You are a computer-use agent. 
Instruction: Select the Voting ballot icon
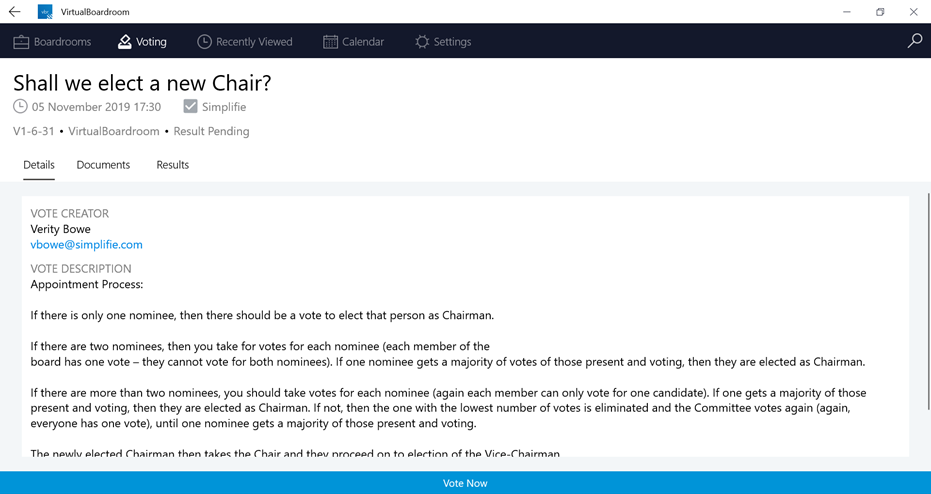click(125, 42)
